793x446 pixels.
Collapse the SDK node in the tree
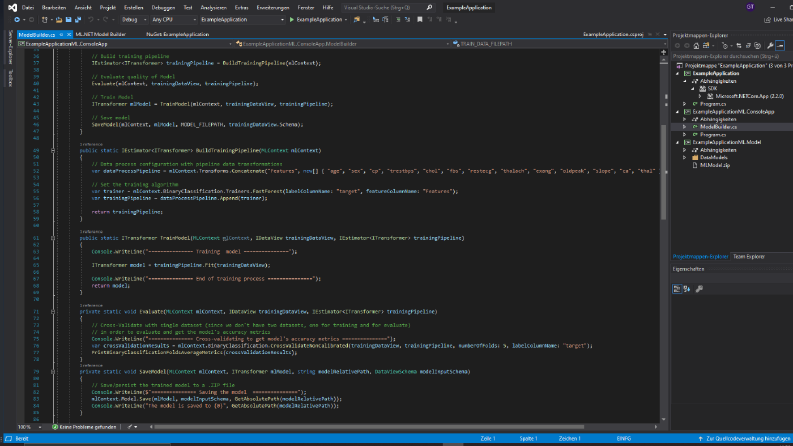pos(693,88)
